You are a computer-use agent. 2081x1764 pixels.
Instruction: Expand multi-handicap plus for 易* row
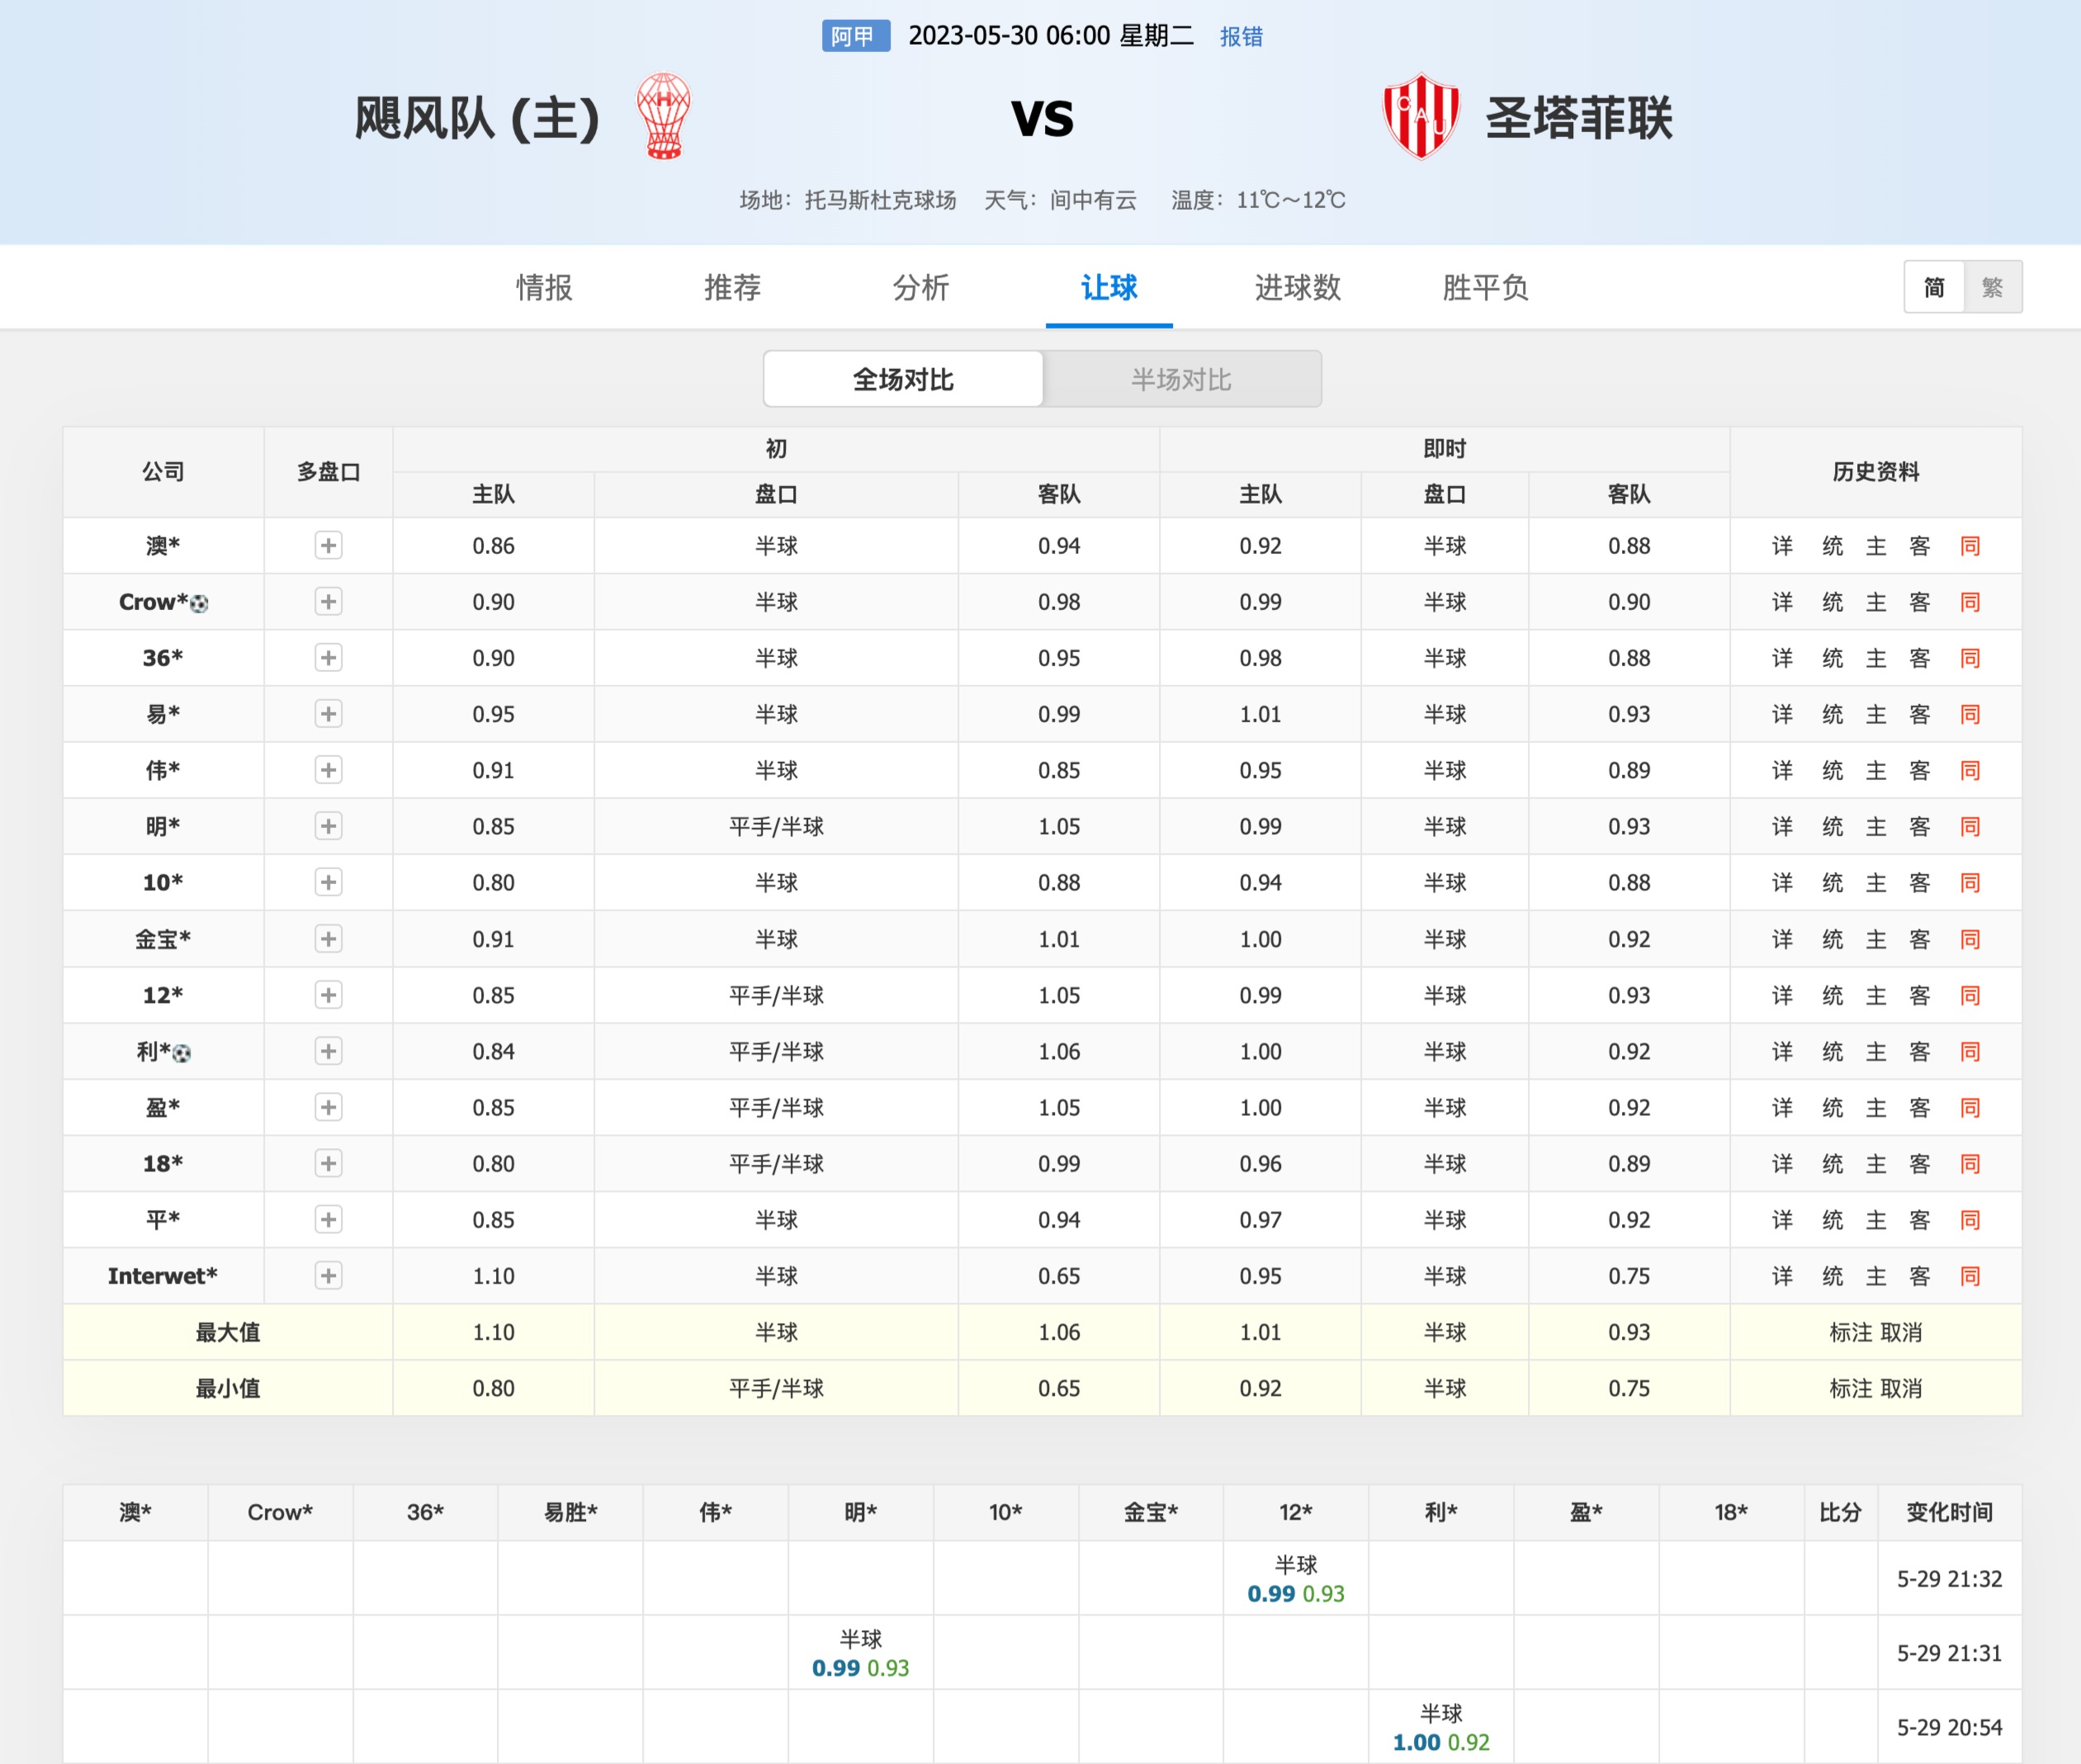pyautogui.click(x=328, y=713)
